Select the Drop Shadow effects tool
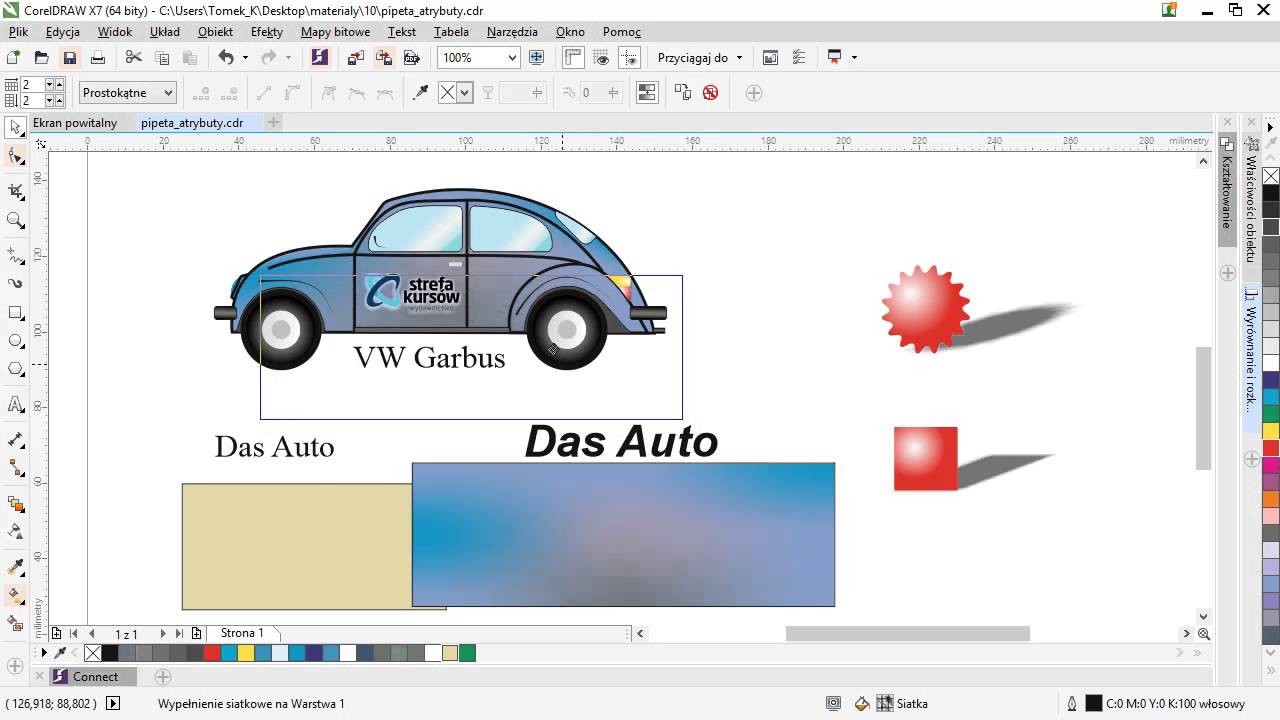 [16, 503]
